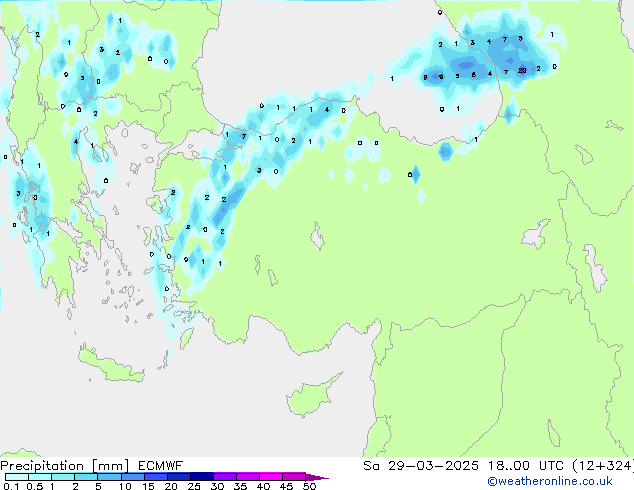Pick the 15–20 mm legend color swatch
Screen dimensions: 634x490
[x=155, y=477]
